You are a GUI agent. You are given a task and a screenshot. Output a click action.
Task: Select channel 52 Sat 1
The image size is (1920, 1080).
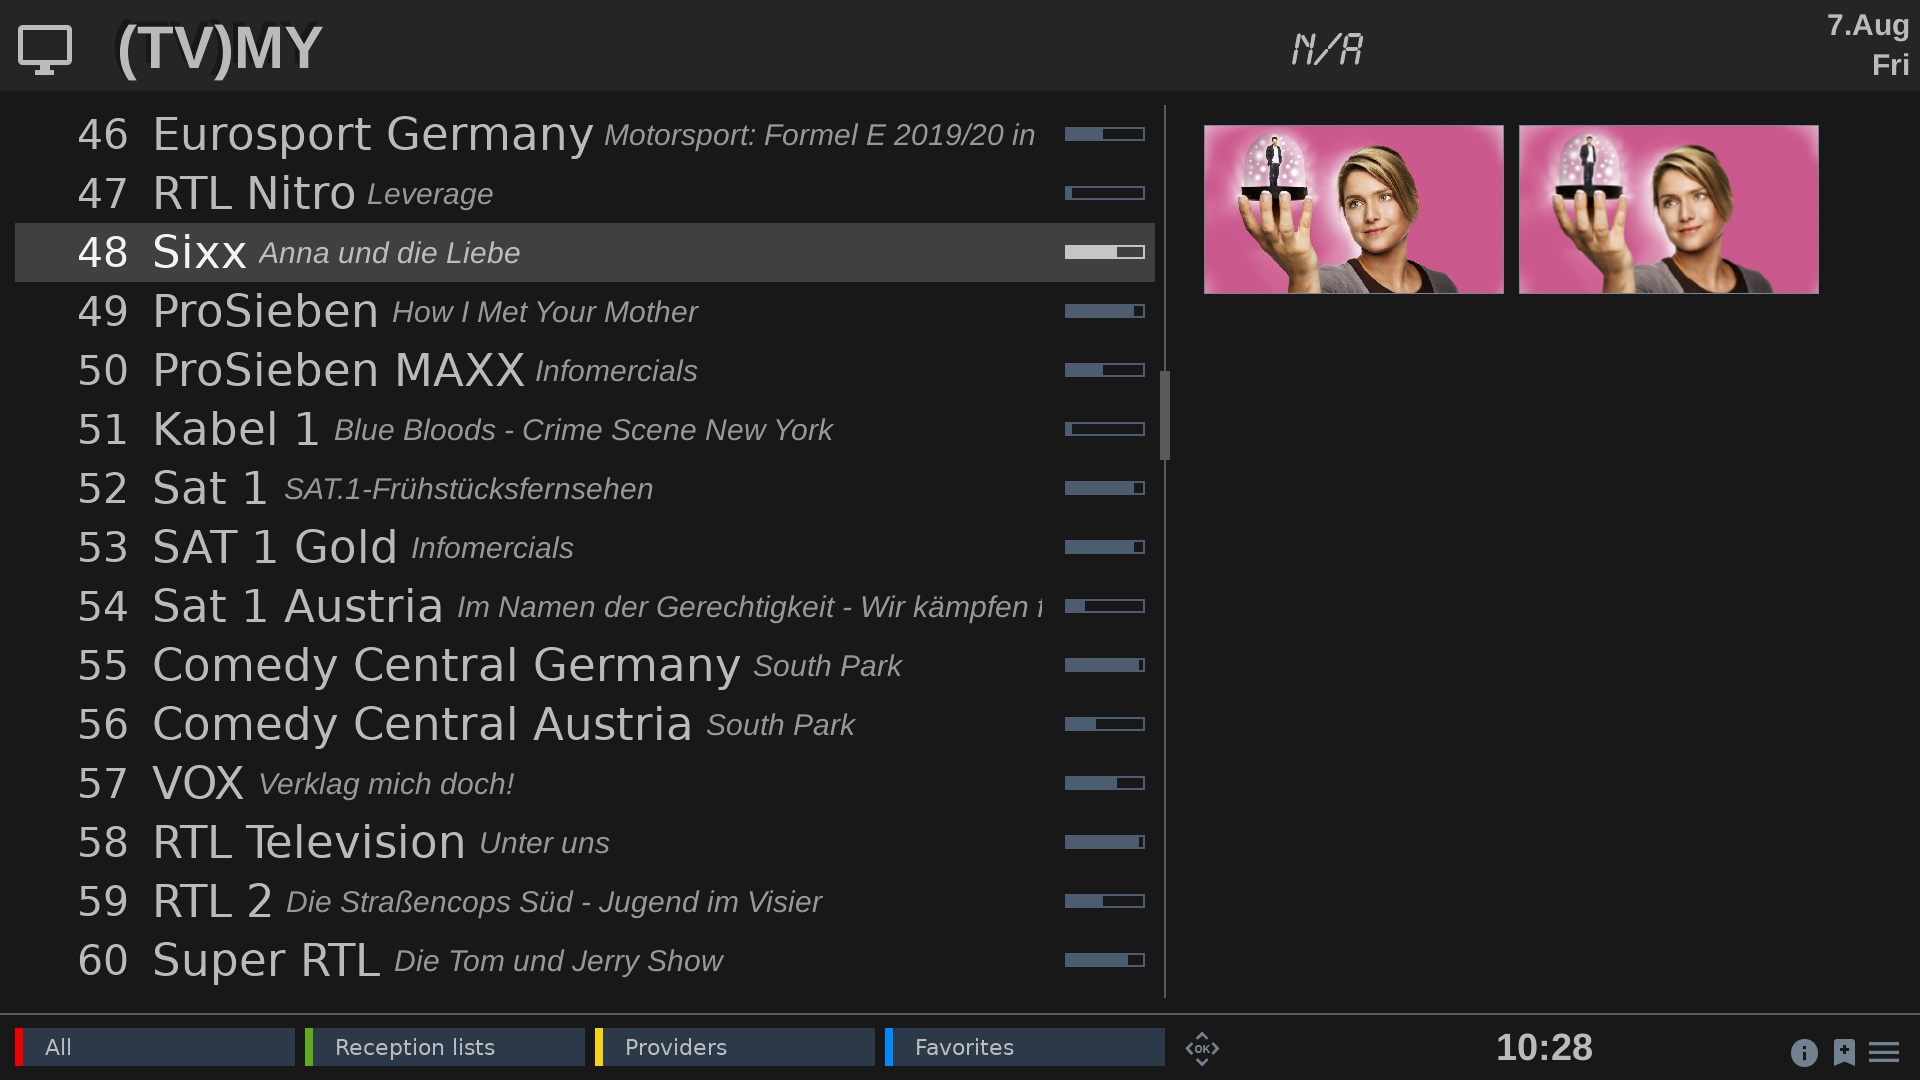[585, 488]
